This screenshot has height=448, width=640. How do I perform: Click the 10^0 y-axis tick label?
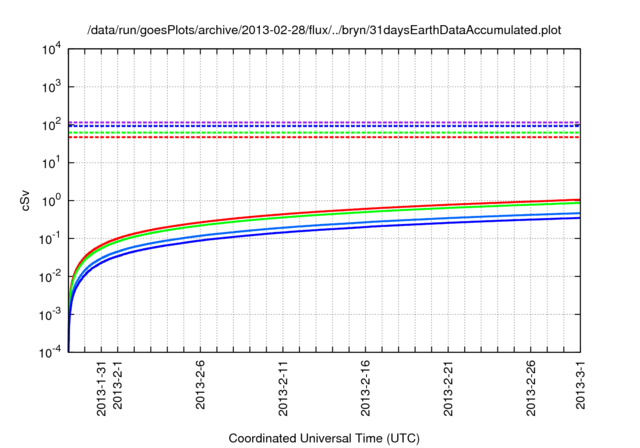click(x=51, y=201)
